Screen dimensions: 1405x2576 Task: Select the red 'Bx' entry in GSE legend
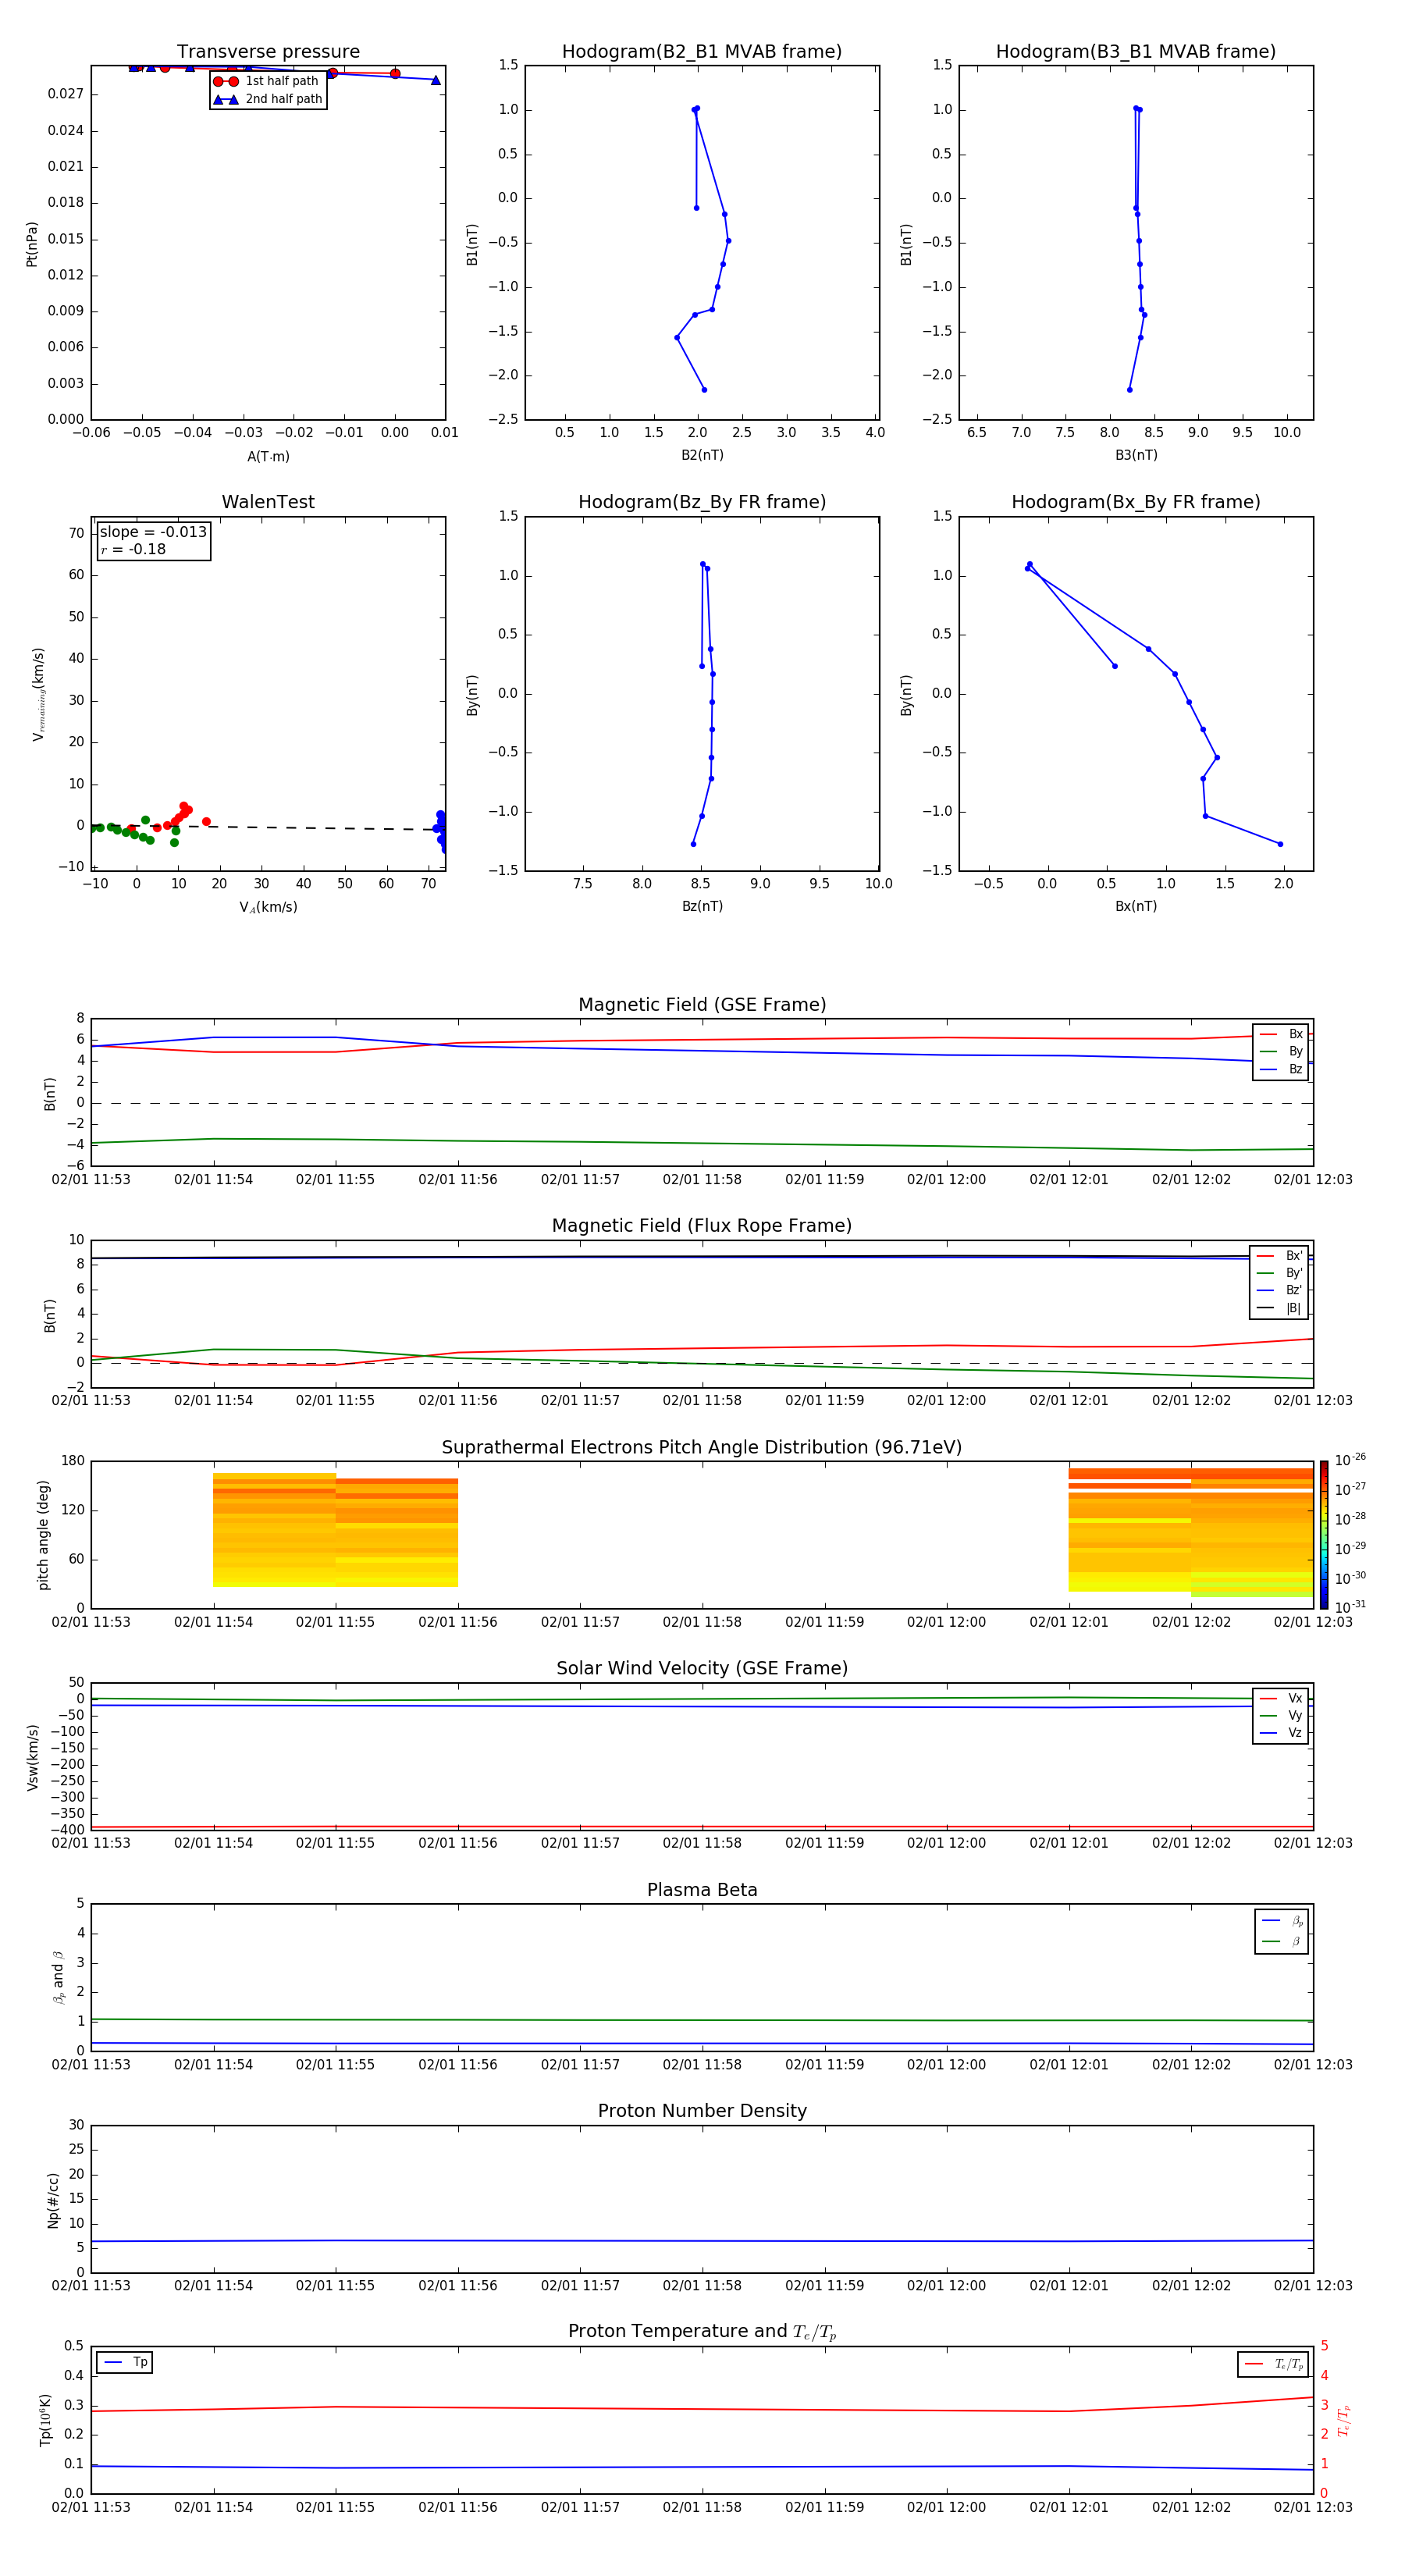[x=1281, y=1034]
